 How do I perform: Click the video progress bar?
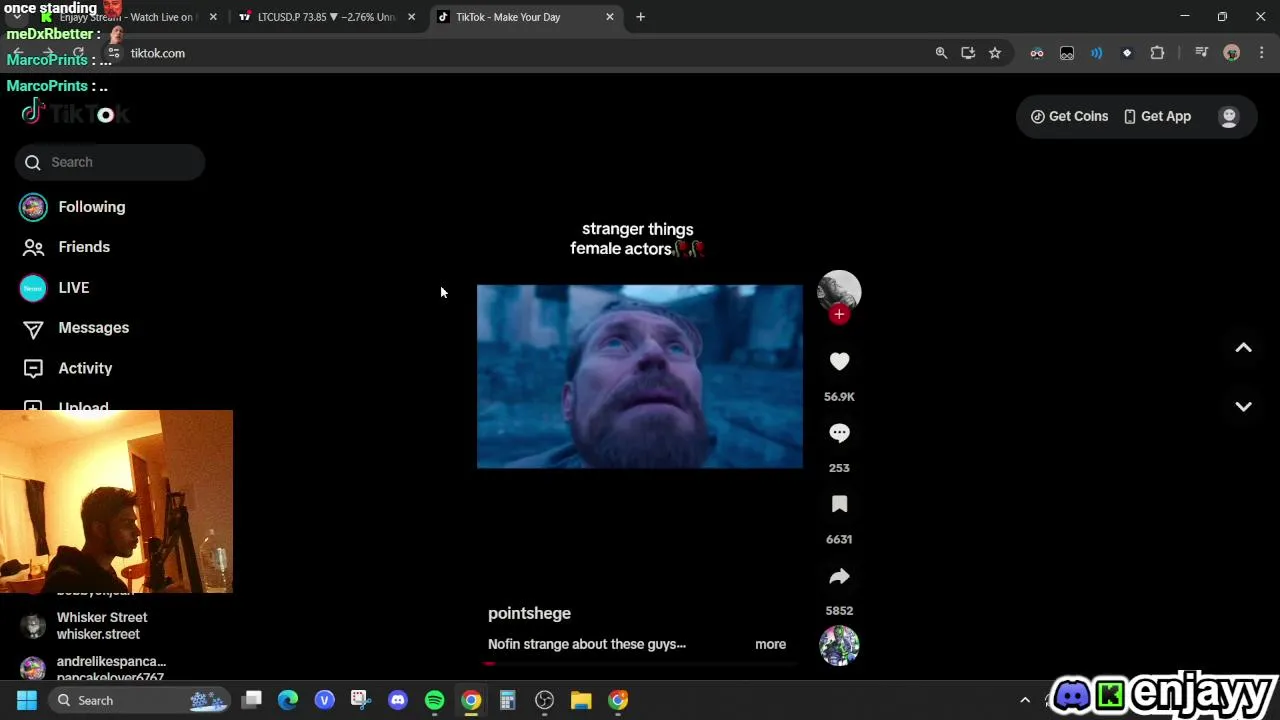click(x=640, y=663)
